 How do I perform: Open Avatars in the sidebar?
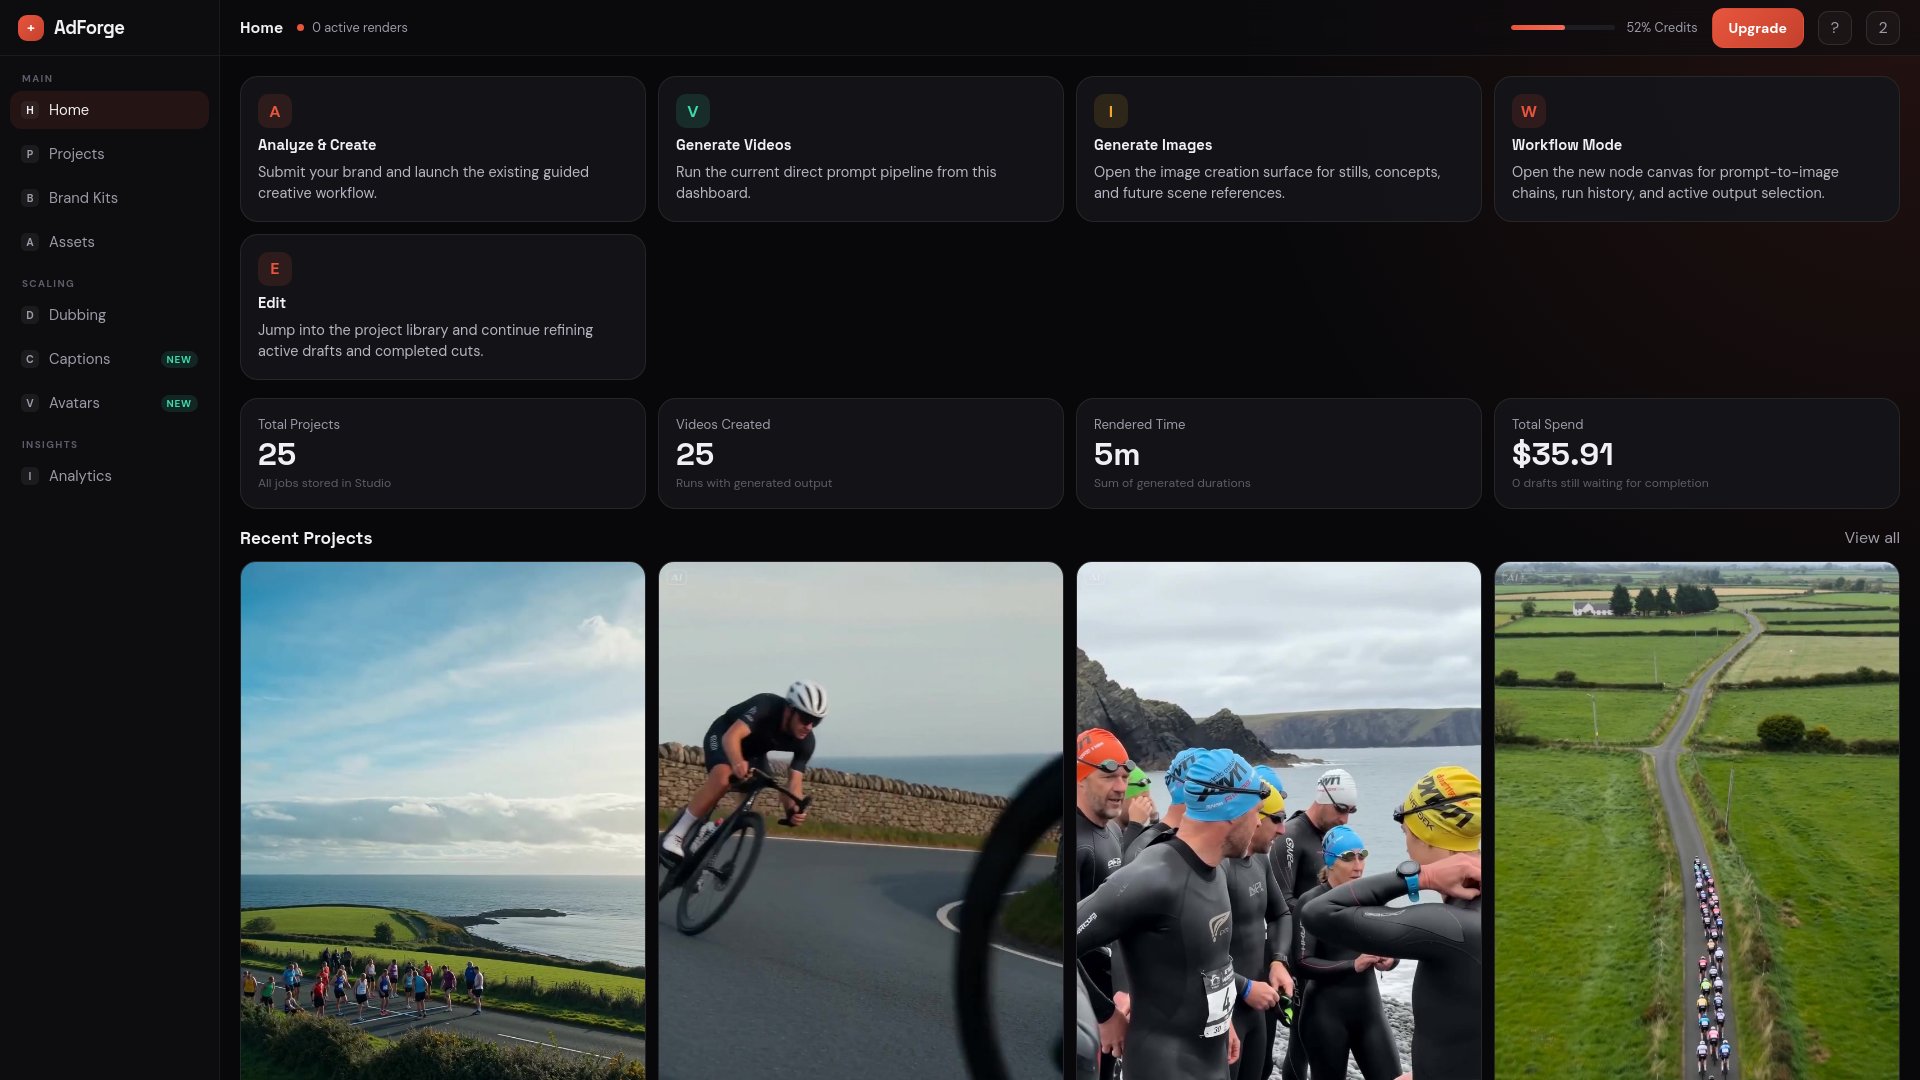109,403
